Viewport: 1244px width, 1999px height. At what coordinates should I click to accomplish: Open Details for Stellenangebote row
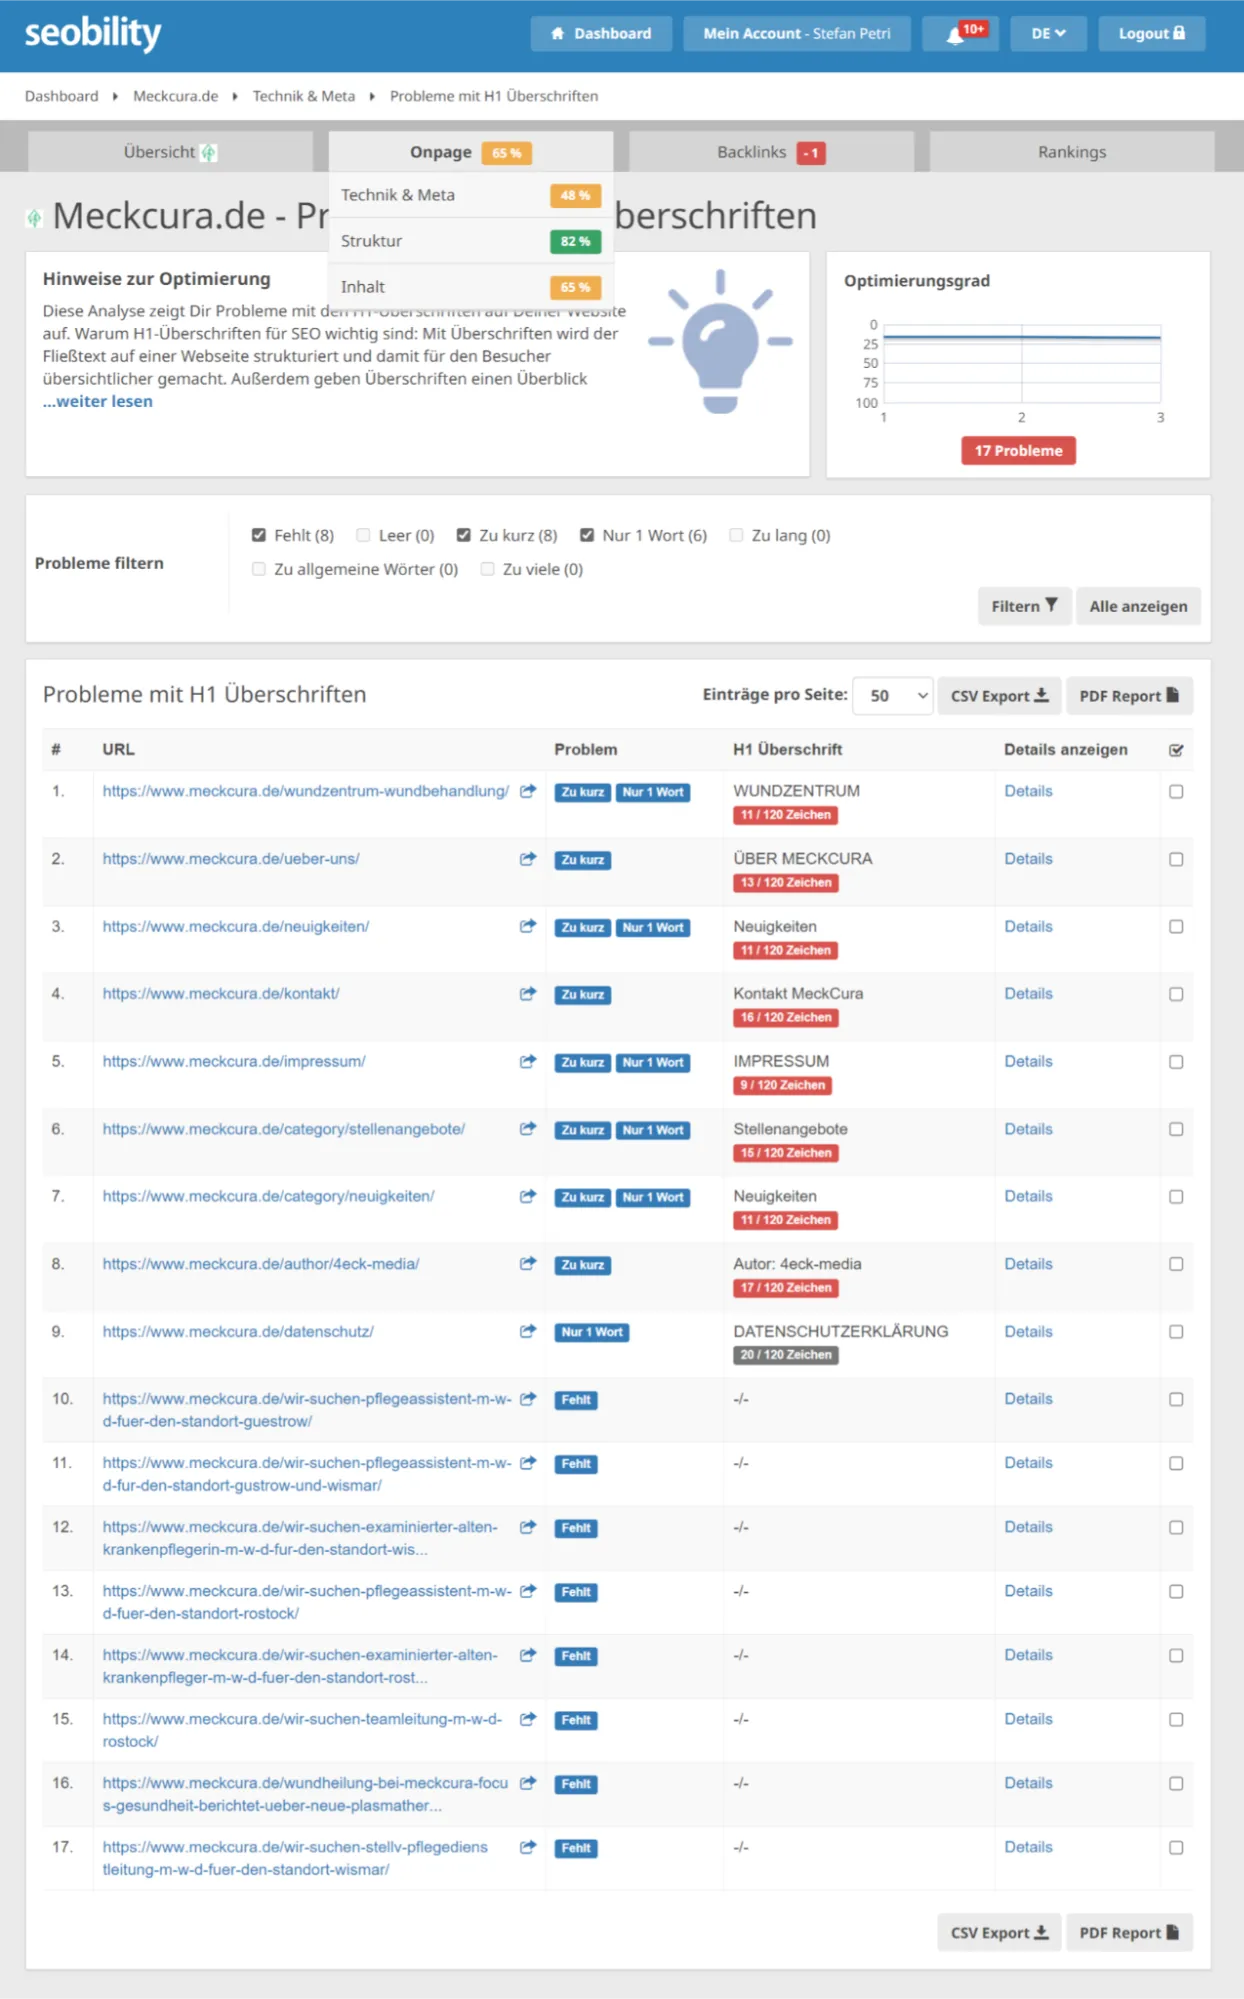click(1028, 1129)
